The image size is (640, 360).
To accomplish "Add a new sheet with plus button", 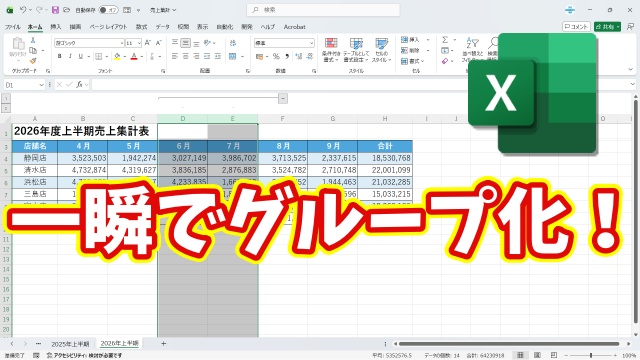I will 163,344.
